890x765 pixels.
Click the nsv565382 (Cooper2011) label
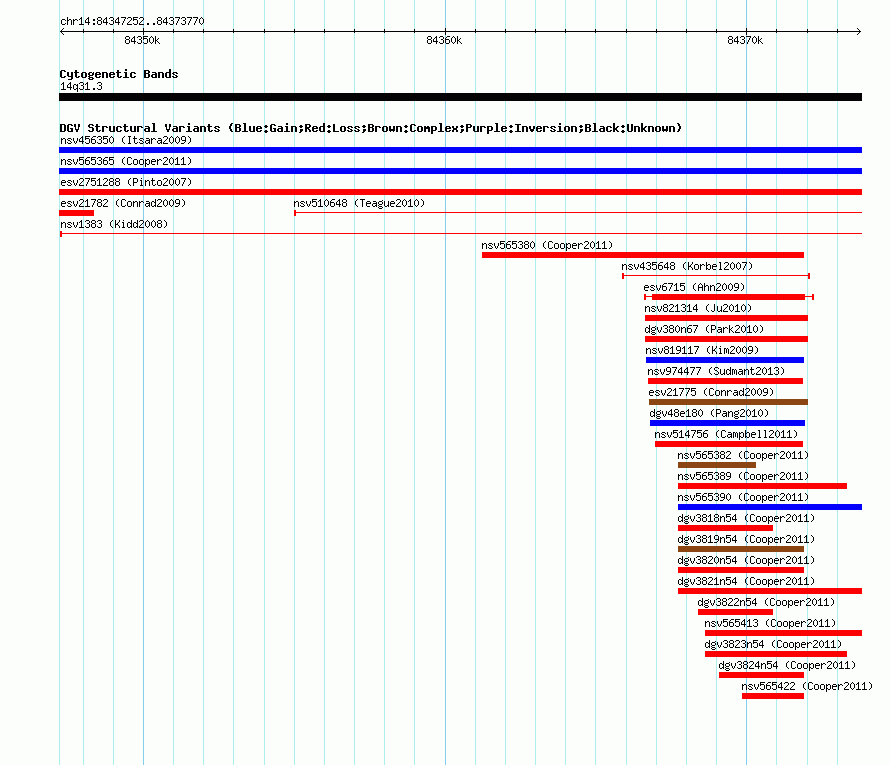tap(743, 455)
